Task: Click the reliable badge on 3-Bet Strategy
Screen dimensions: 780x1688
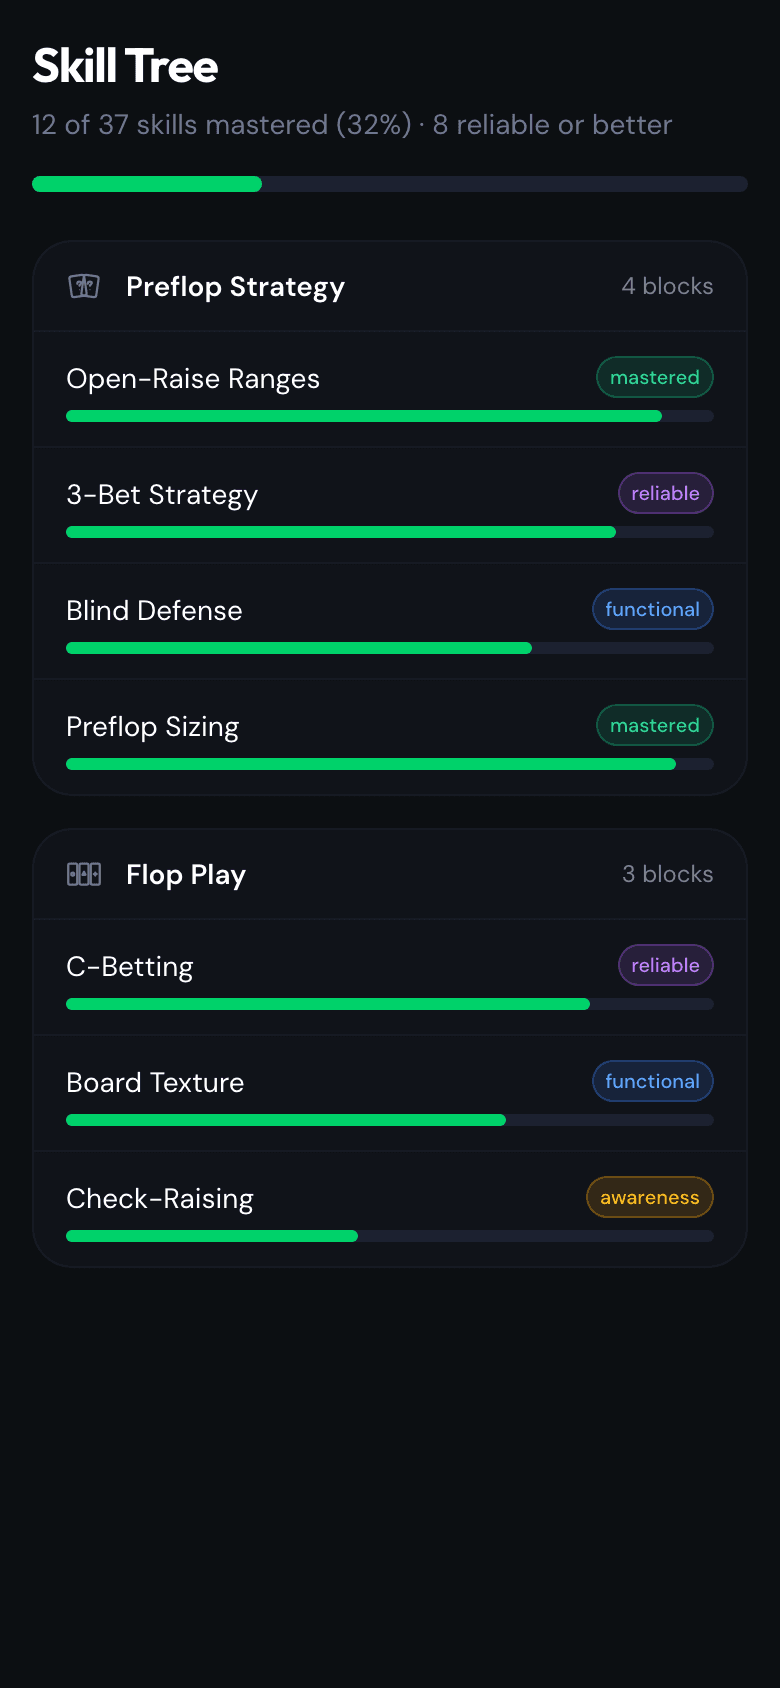Action: 665,494
